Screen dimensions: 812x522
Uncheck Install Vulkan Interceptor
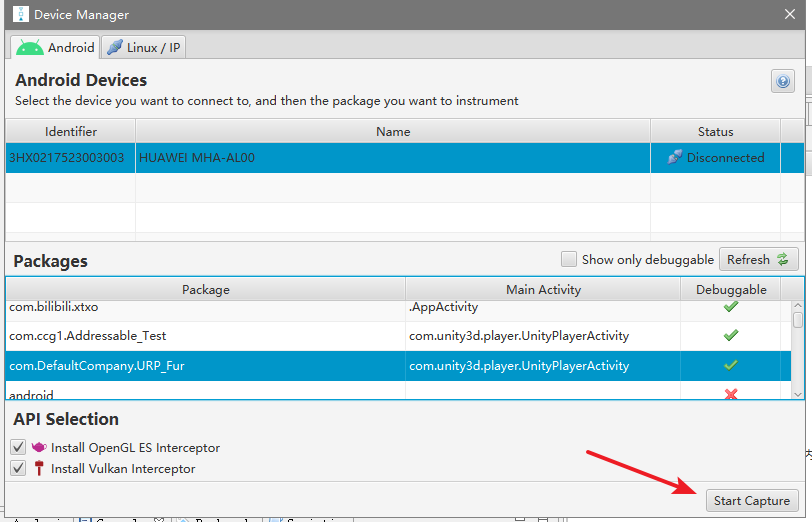click(x=18, y=468)
